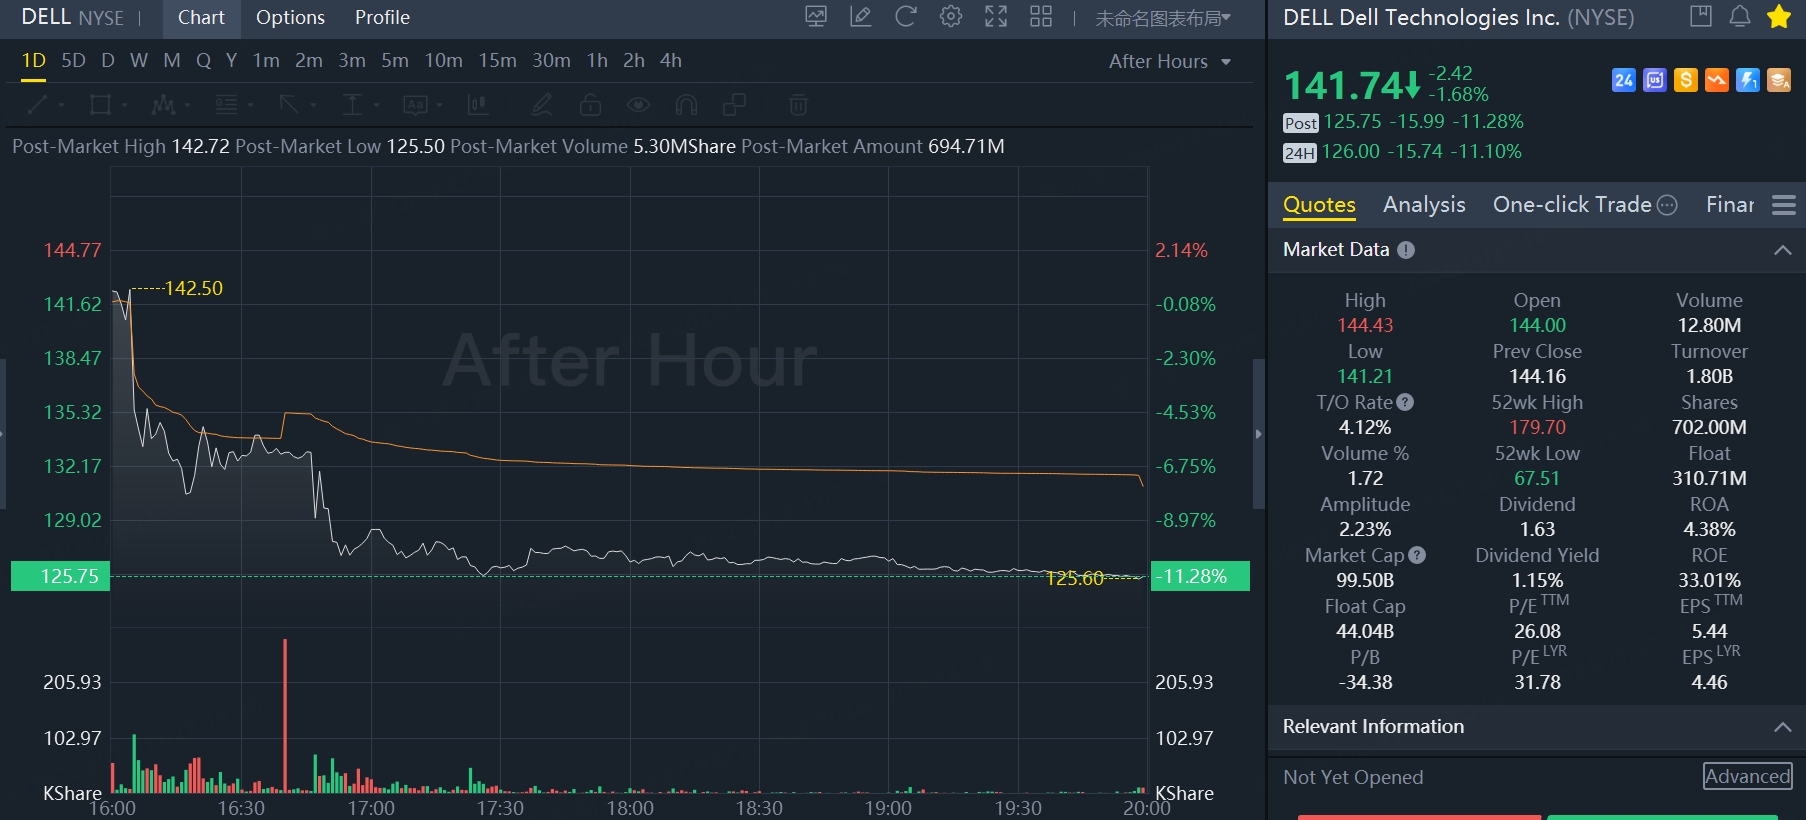Click the panel collapse handle right of chart
This screenshot has width=1806, height=820.
(1258, 434)
